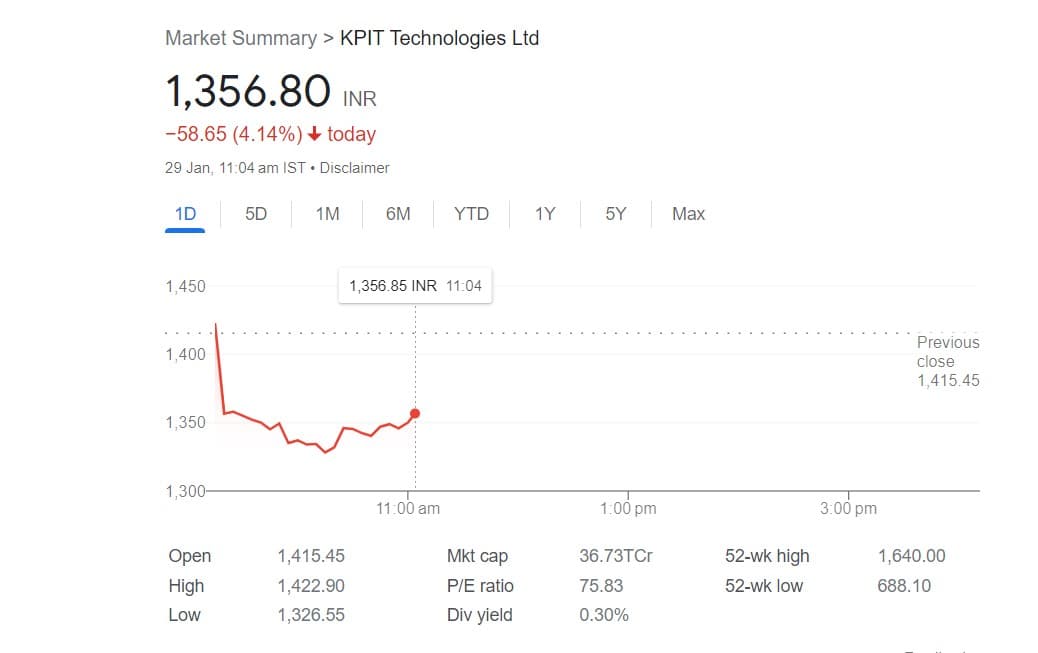Click the 1:00 pm axis label
Screen dimensions: 1038x653
click(628, 508)
